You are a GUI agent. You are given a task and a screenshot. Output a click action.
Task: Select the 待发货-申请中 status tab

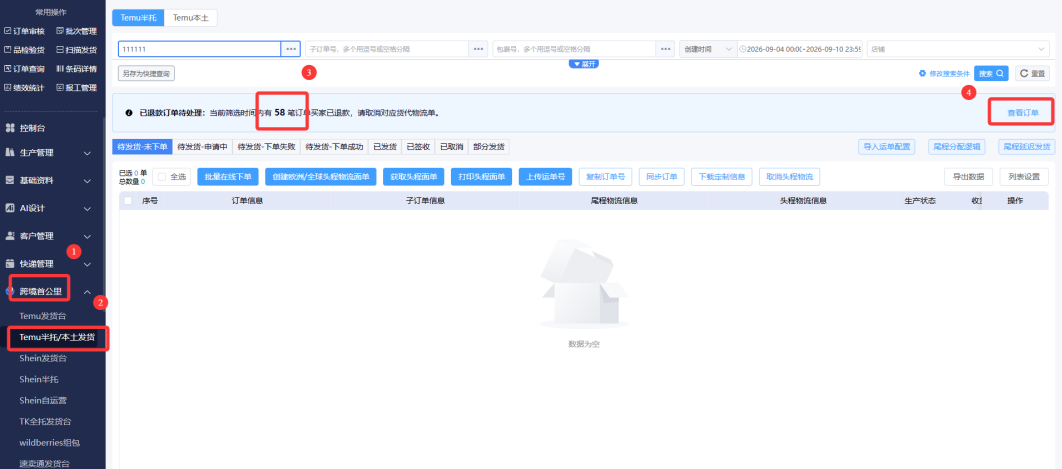pyautogui.click(x=202, y=146)
